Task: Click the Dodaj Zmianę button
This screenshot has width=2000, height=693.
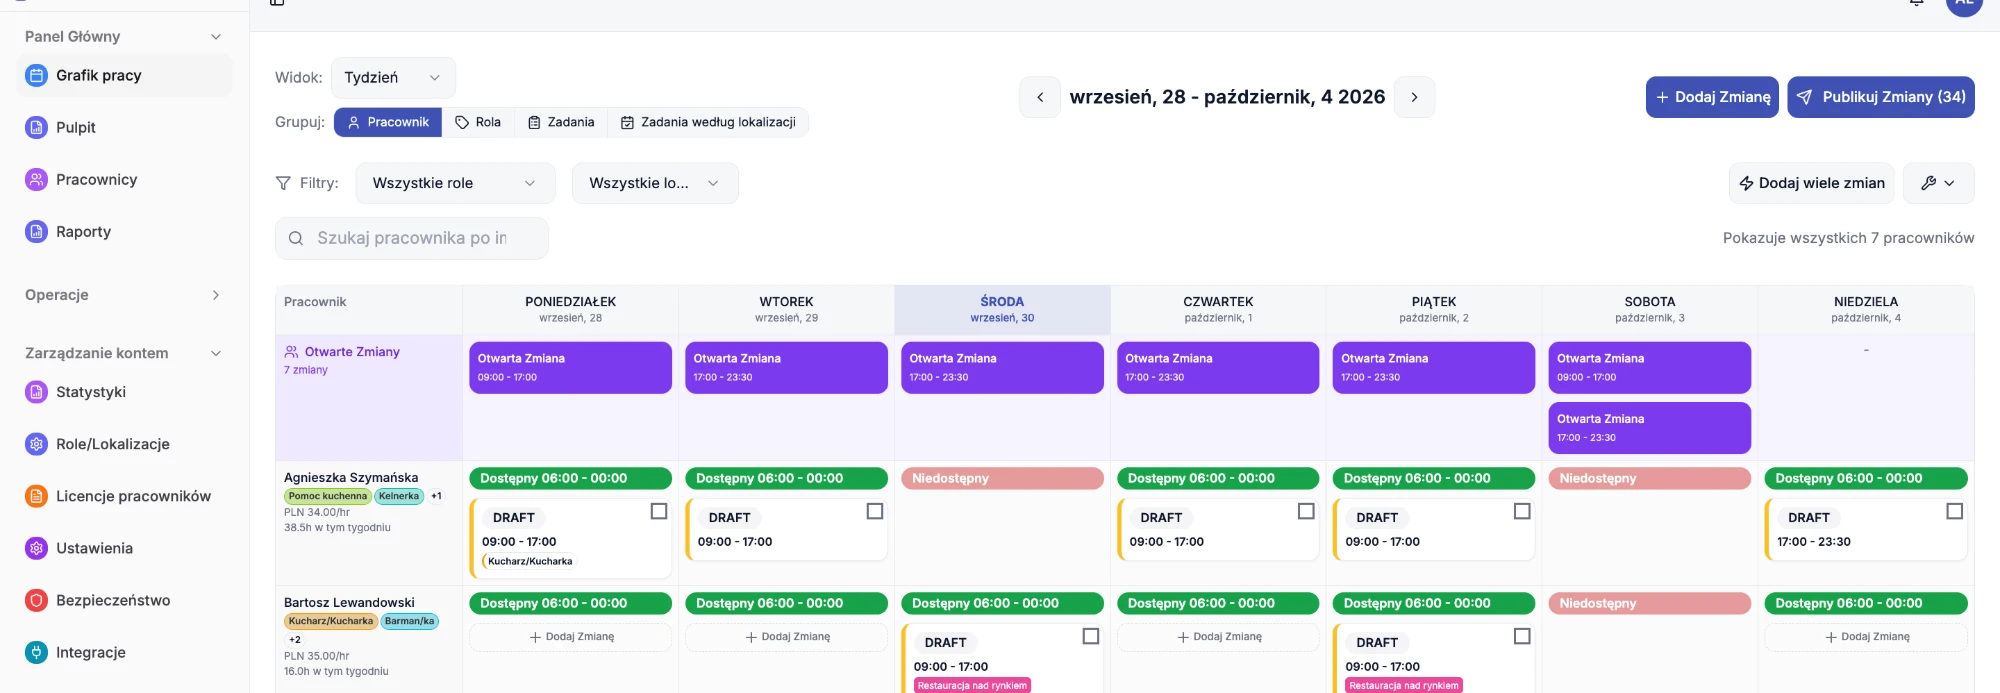Action: click(x=1712, y=97)
